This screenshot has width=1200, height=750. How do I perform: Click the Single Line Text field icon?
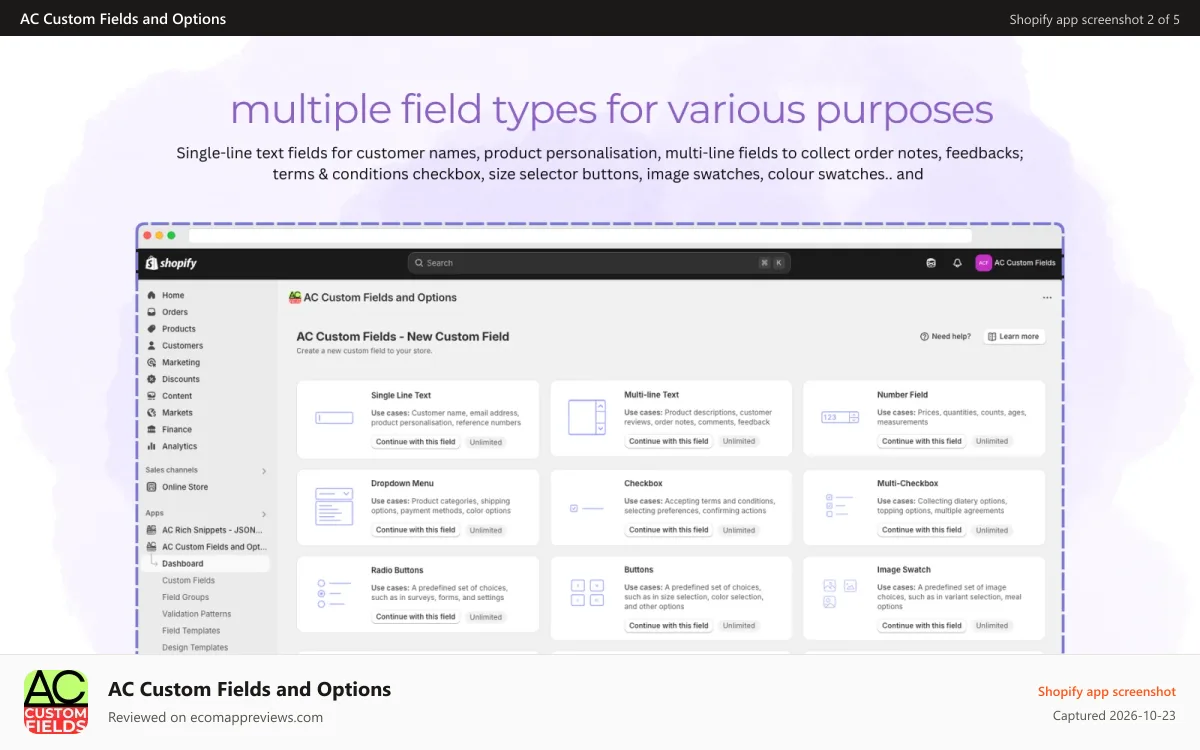click(334, 418)
